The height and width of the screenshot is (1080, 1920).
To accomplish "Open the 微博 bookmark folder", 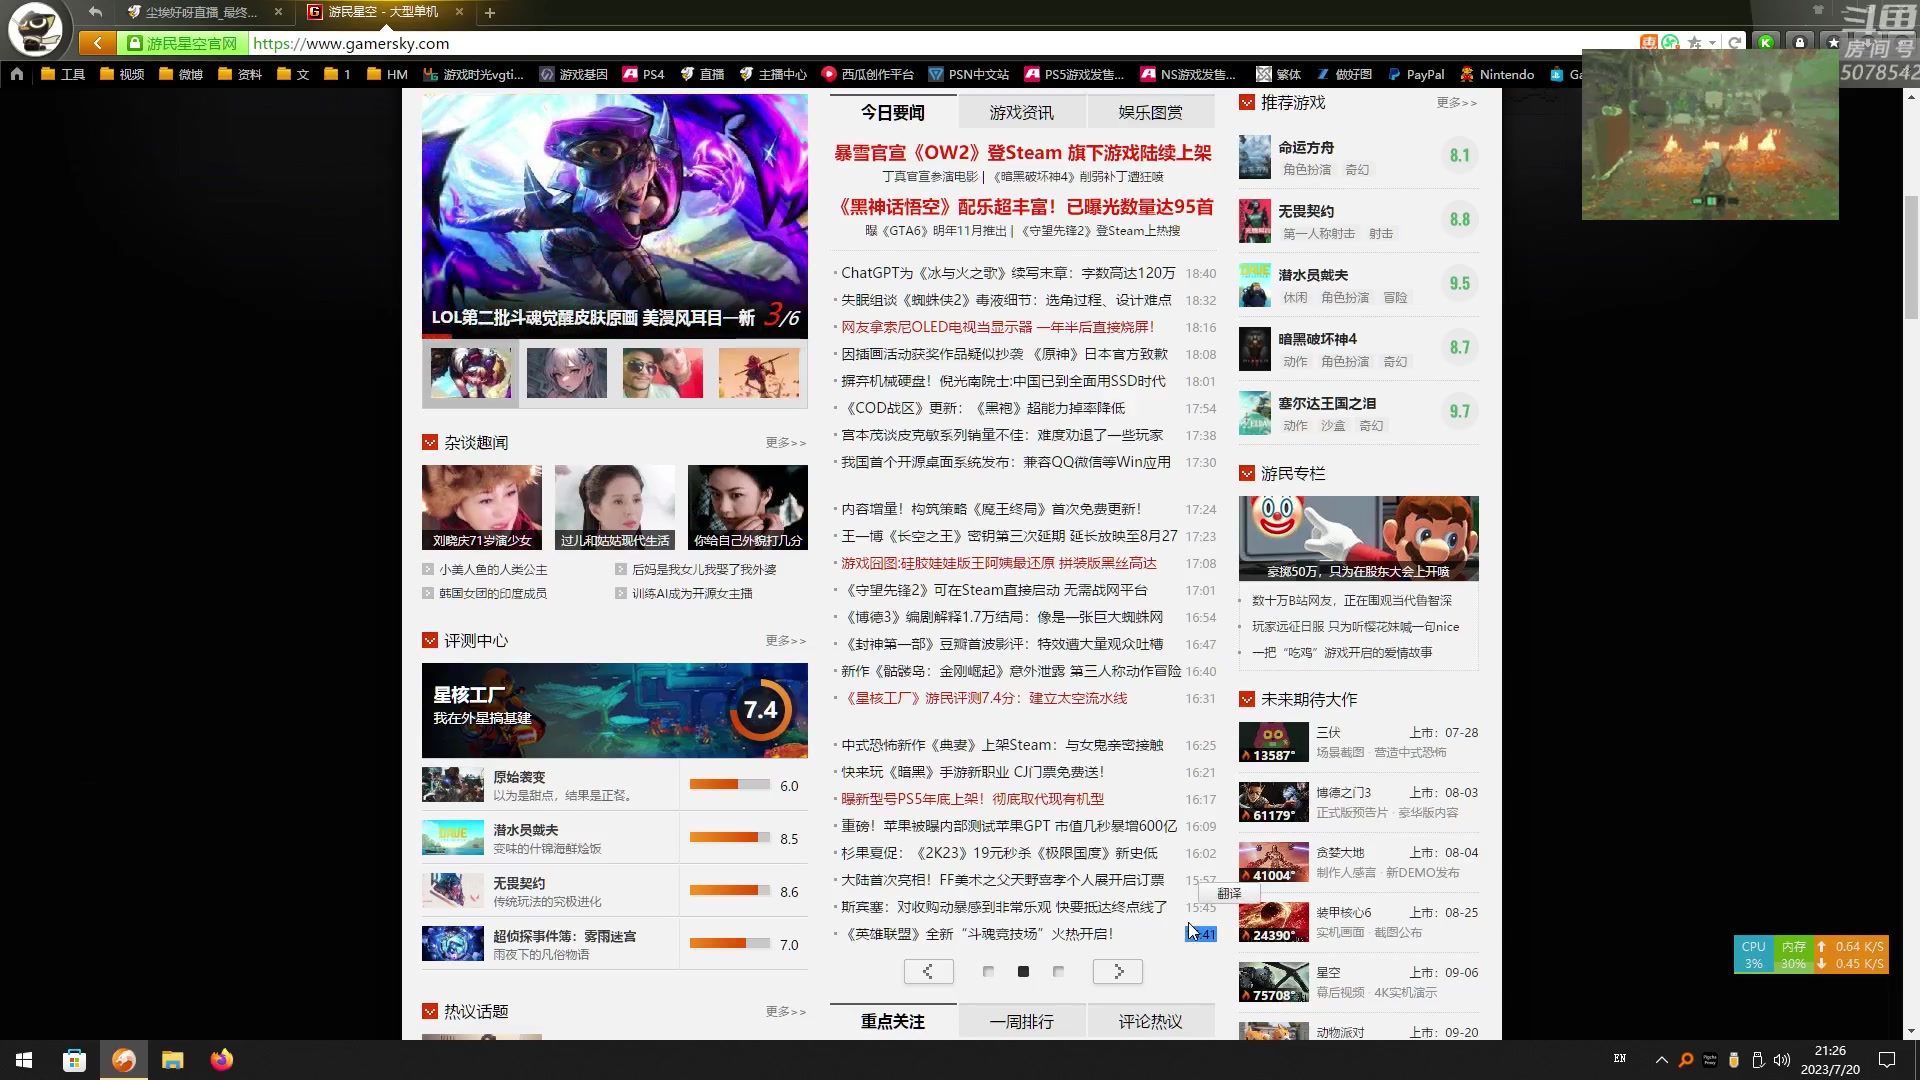I will (x=180, y=74).
